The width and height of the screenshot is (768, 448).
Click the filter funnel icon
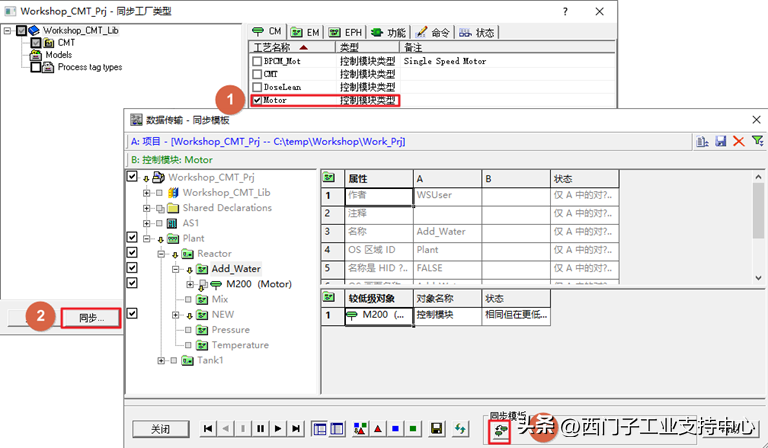(x=757, y=142)
